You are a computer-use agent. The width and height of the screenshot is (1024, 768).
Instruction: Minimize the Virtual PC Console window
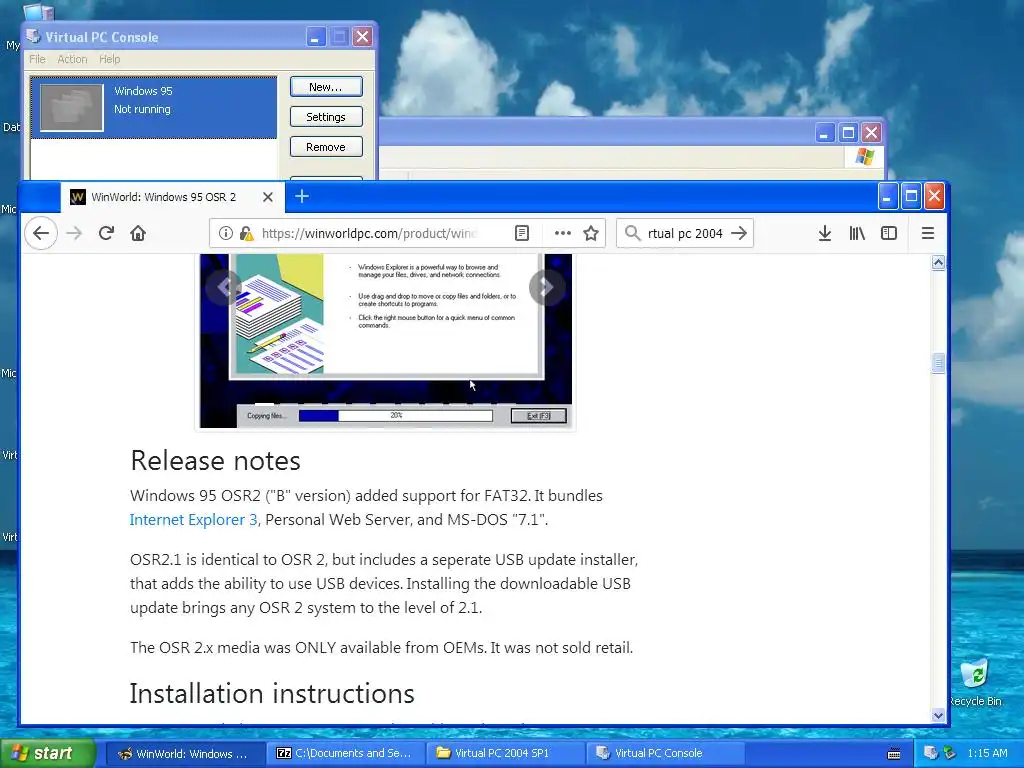click(315, 37)
